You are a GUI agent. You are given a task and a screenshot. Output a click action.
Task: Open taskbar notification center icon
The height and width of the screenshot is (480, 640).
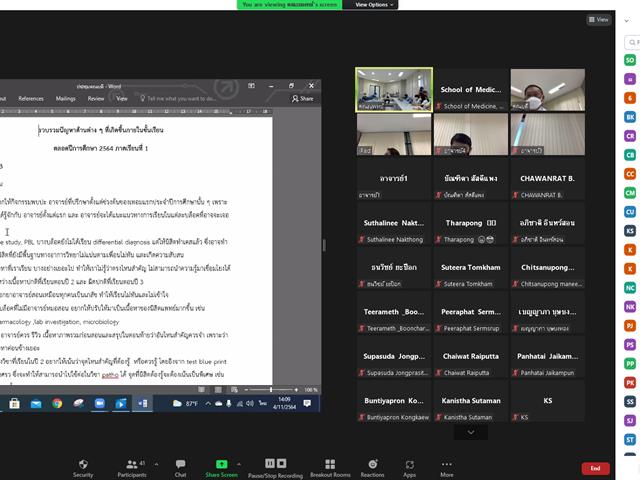click(307, 404)
